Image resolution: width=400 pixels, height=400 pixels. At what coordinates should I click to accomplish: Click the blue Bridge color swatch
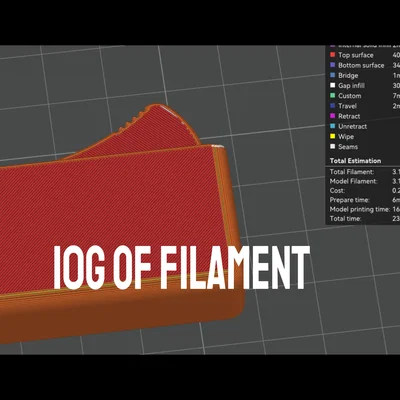(x=332, y=75)
